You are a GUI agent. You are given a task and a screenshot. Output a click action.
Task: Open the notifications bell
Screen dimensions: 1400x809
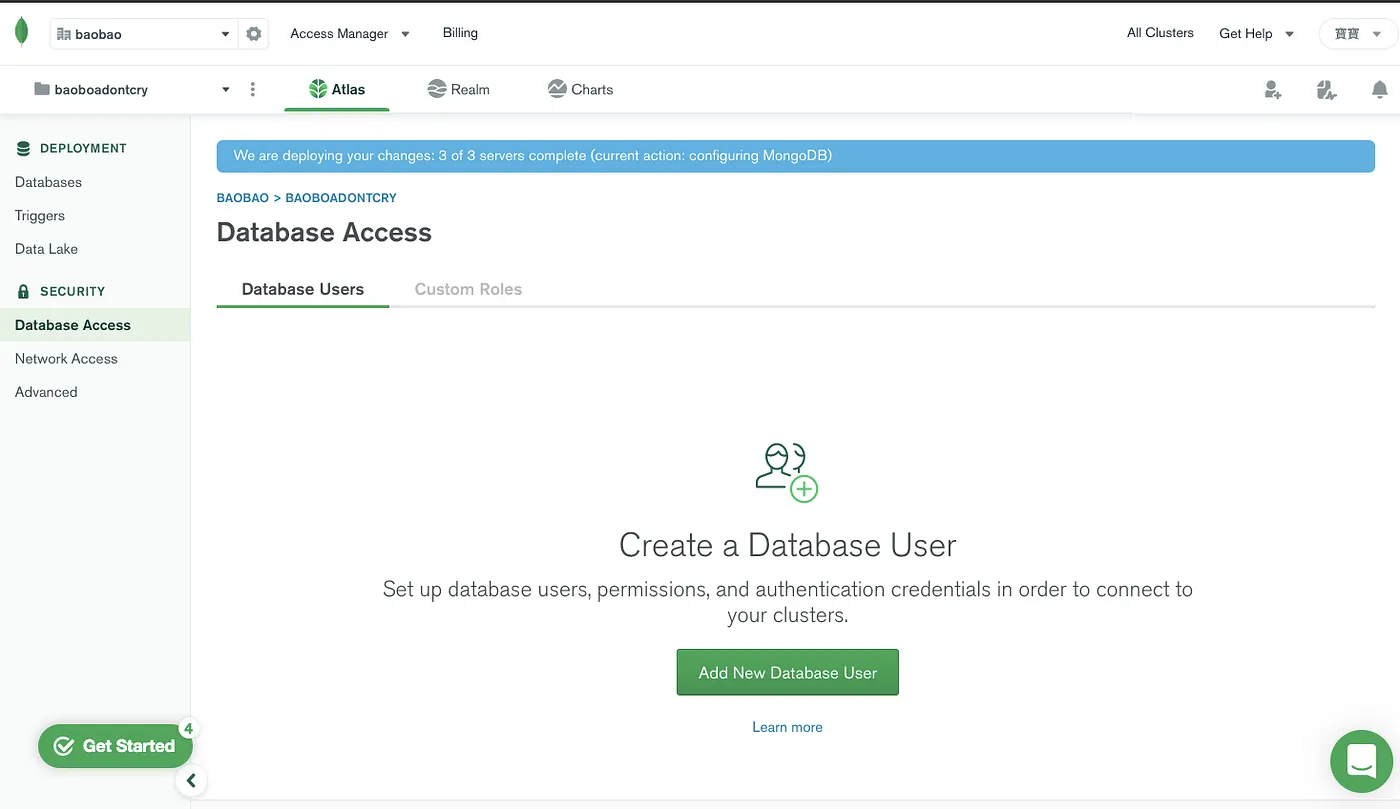1380,90
